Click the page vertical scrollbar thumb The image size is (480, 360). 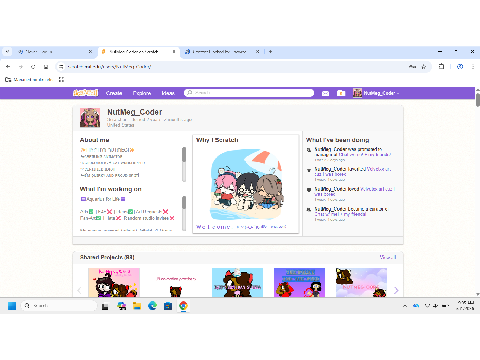tap(478, 100)
